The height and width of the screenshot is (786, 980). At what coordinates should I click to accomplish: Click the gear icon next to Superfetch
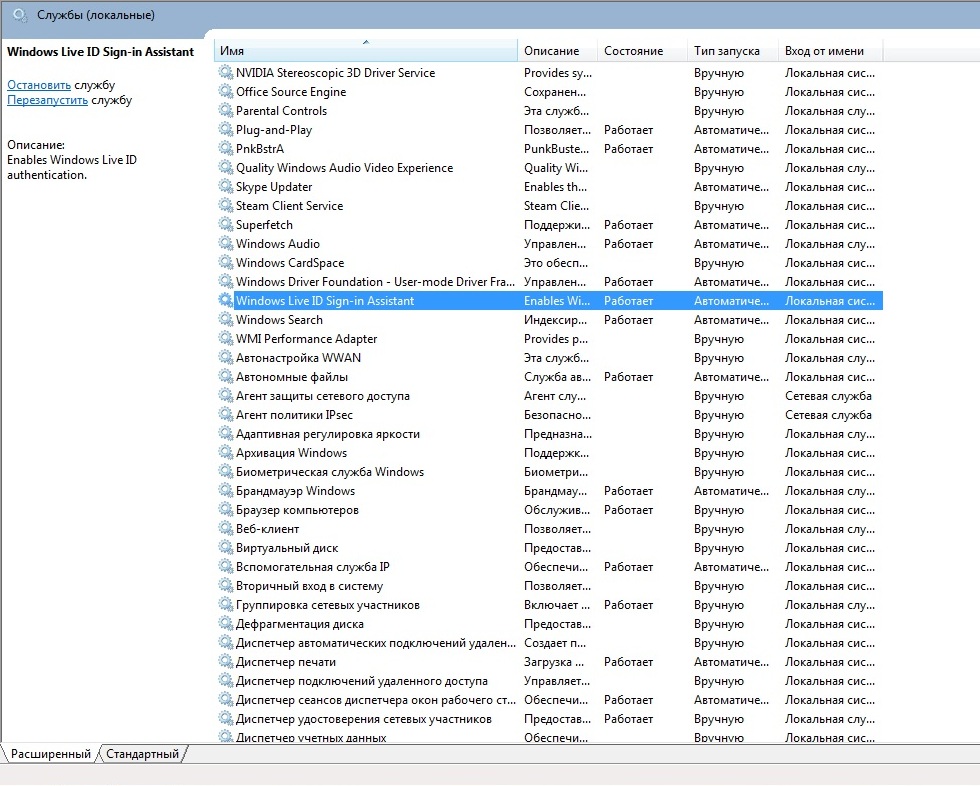[x=226, y=225]
